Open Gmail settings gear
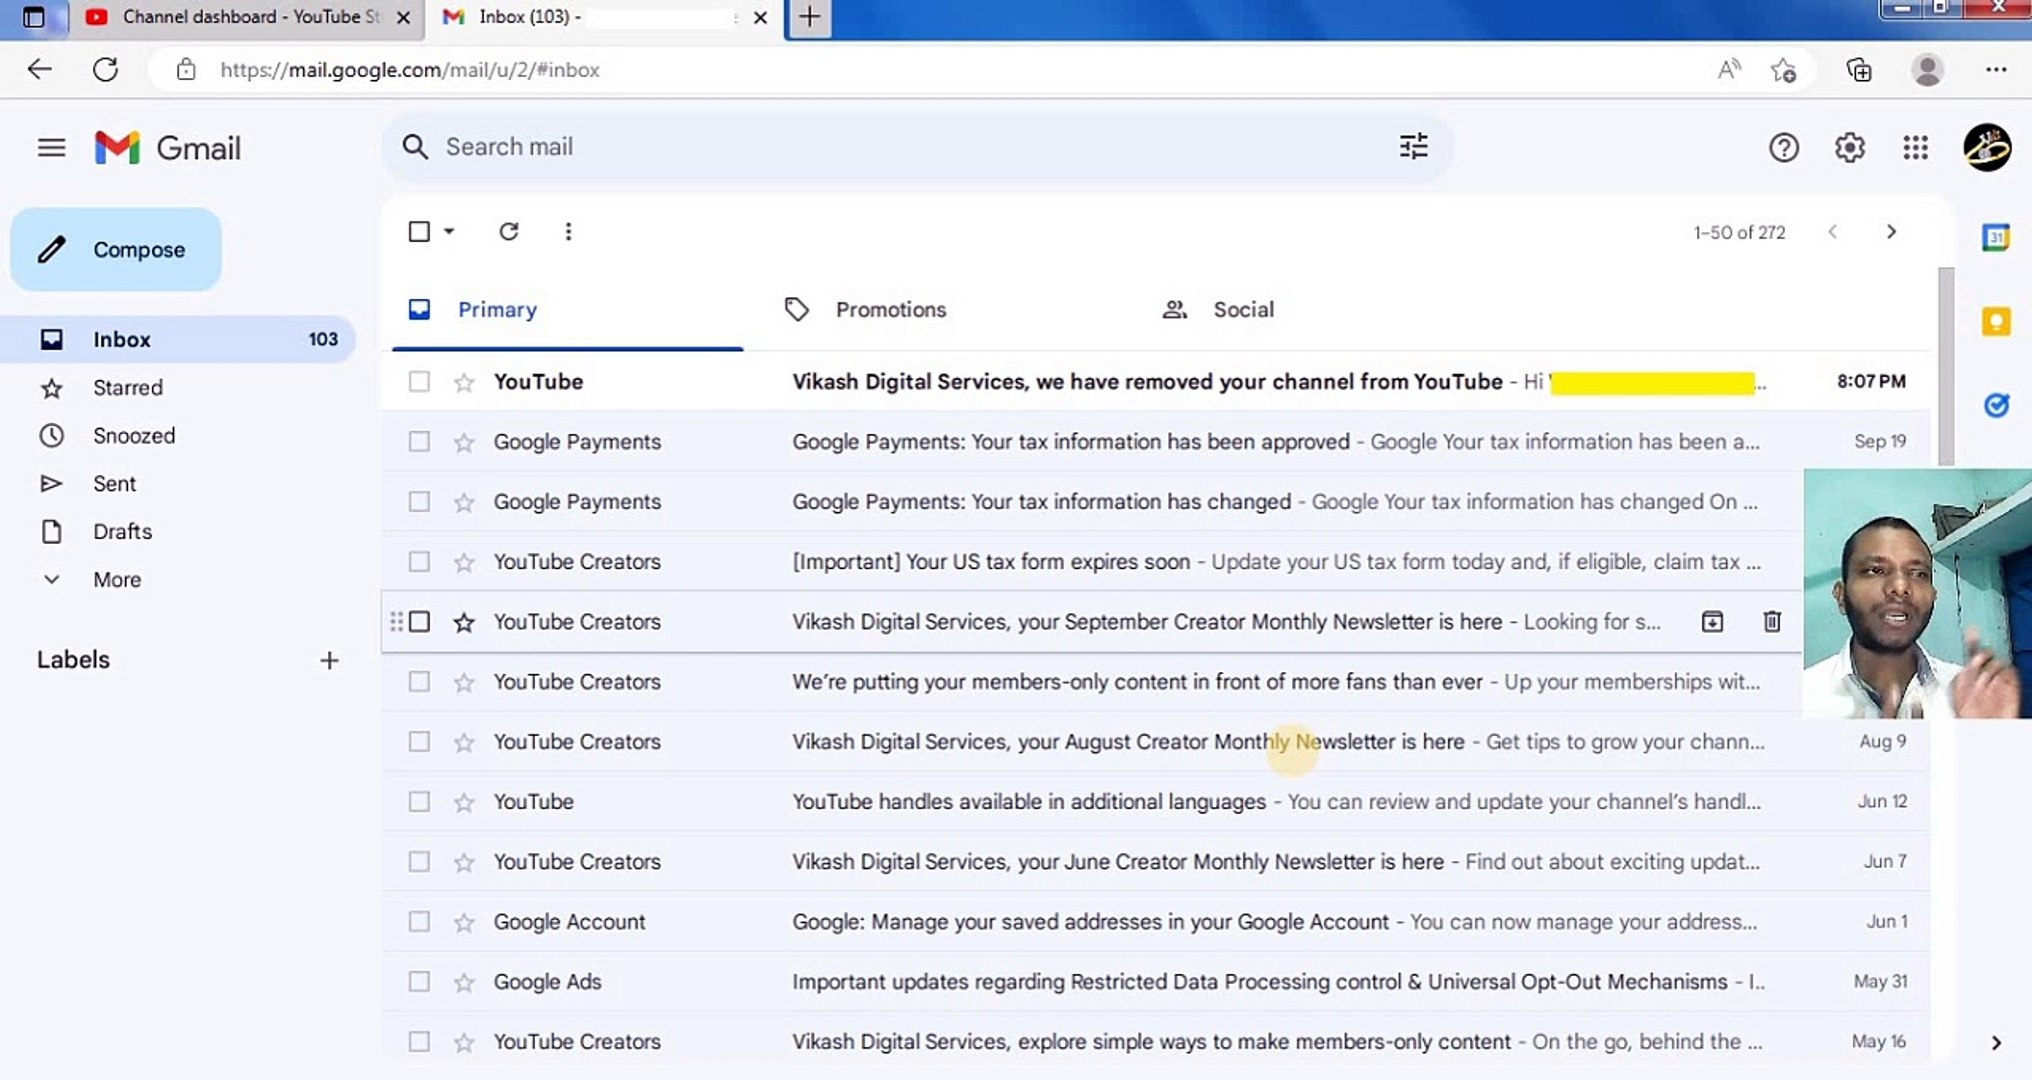Screen dimensions: 2032x1080 pyautogui.click(x=1849, y=147)
